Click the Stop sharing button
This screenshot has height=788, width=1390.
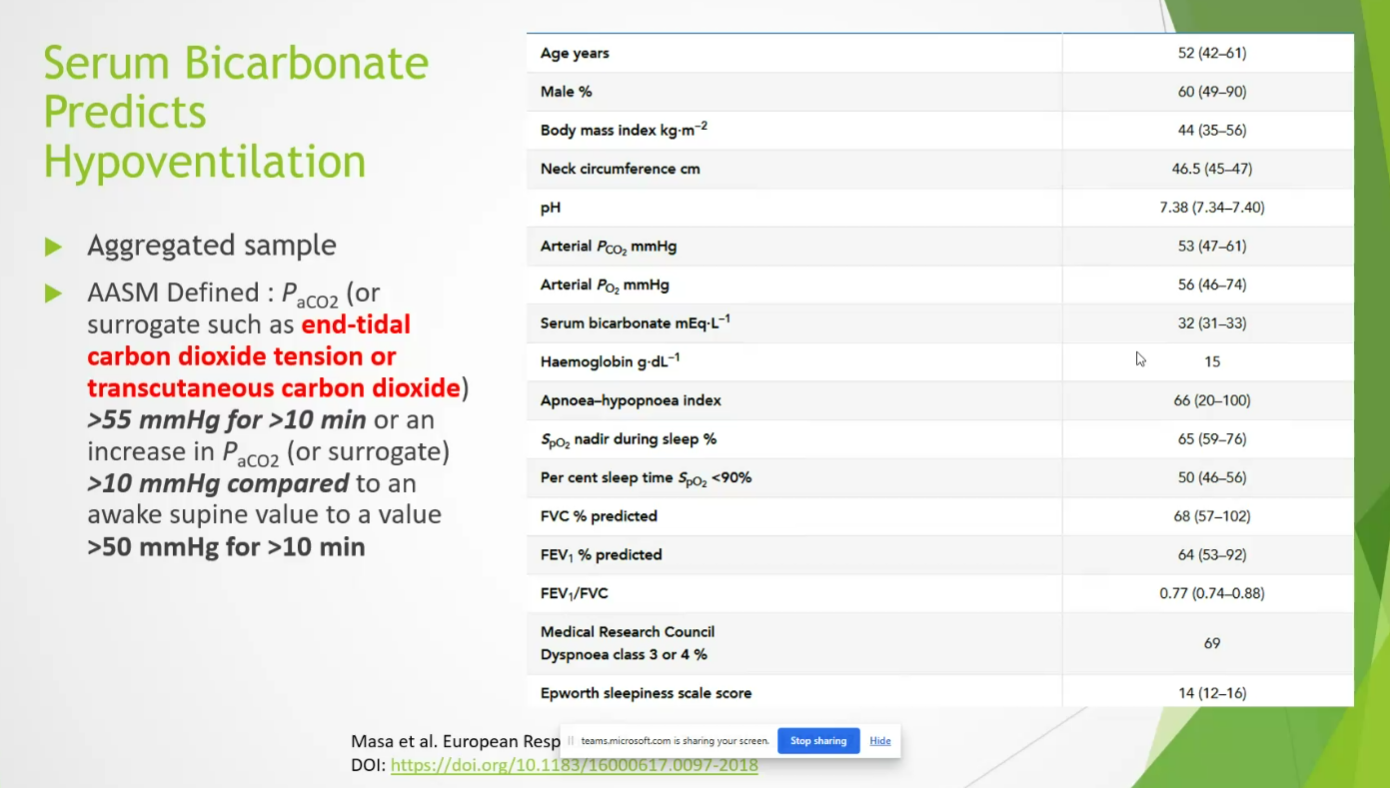click(818, 741)
